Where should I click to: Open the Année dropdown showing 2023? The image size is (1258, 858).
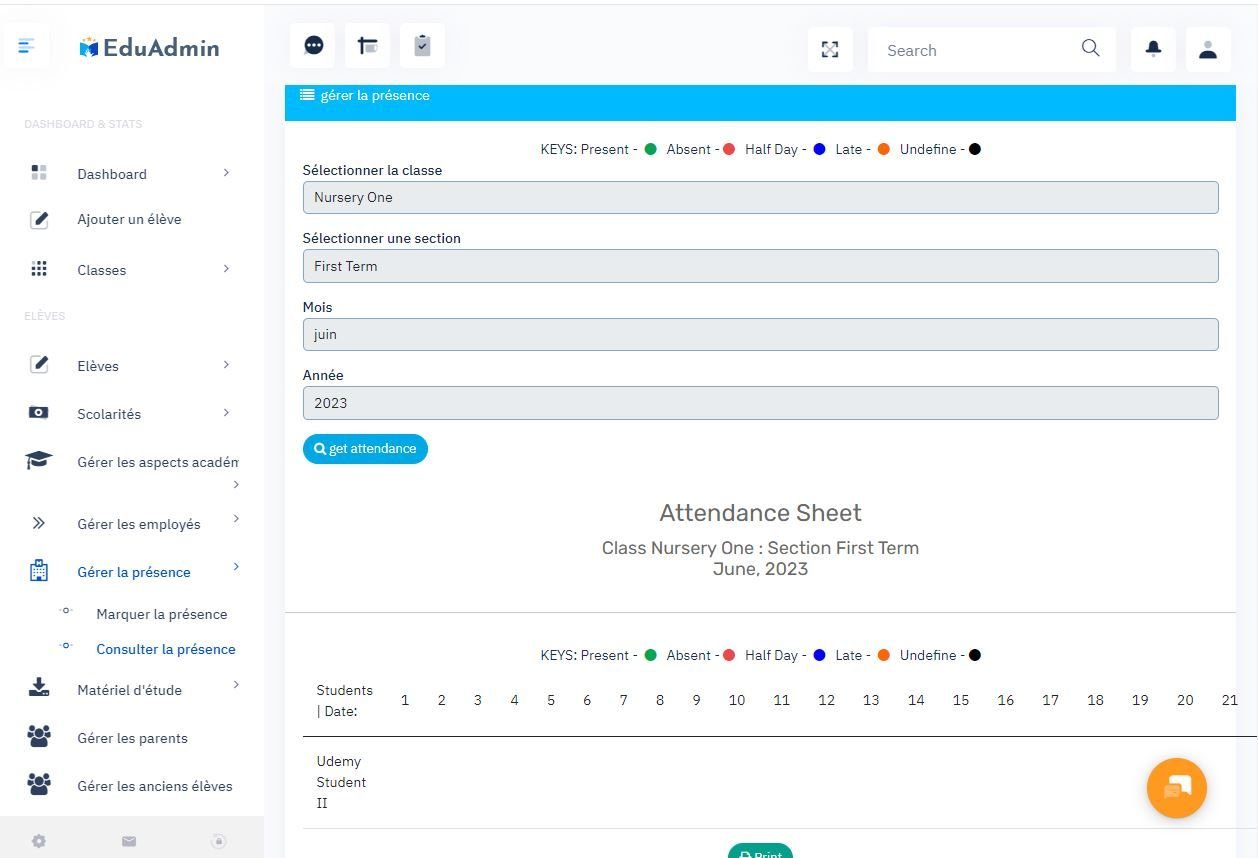760,403
